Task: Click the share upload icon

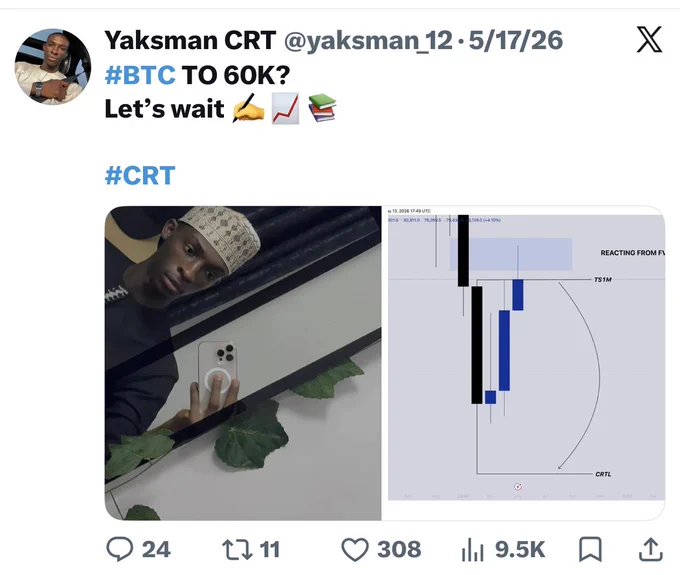Action: (x=651, y=549)
